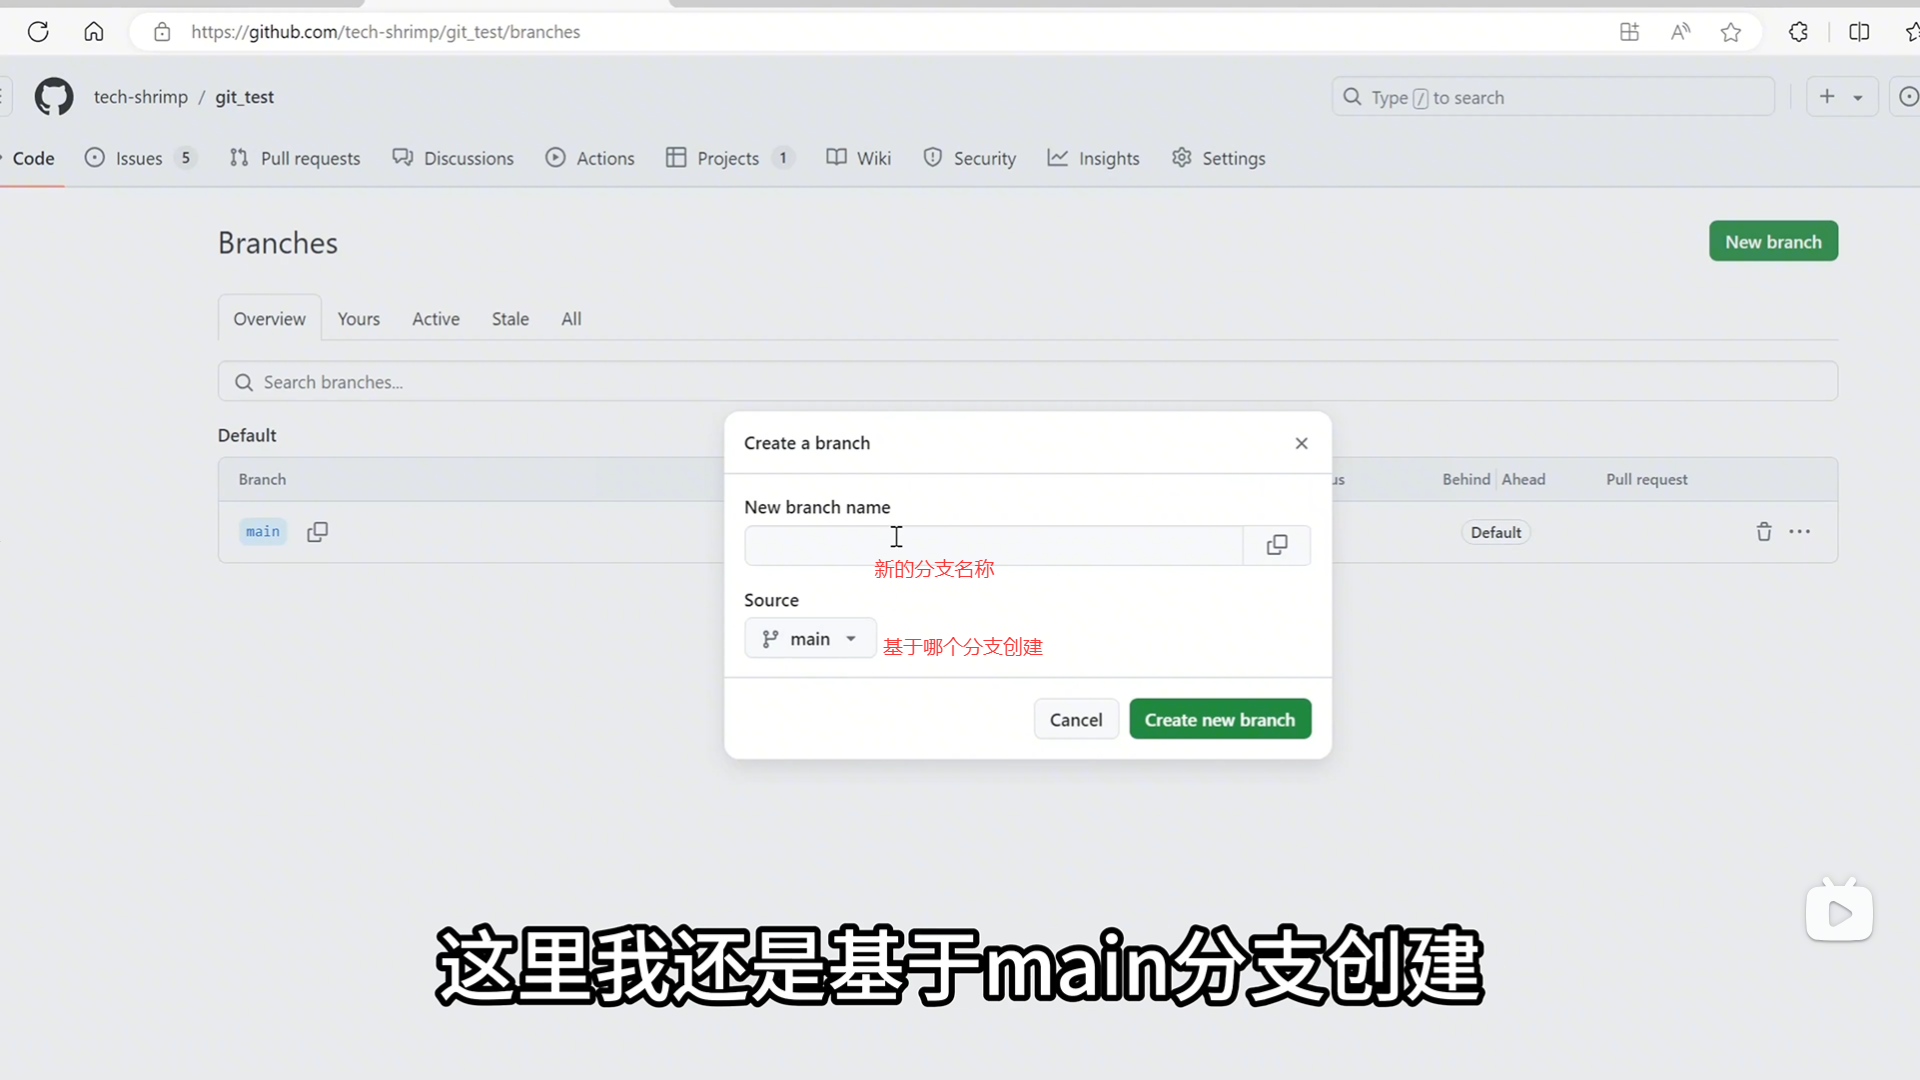Click green New branch button
This screenshot has height=1080, width=1920.
1773,242
